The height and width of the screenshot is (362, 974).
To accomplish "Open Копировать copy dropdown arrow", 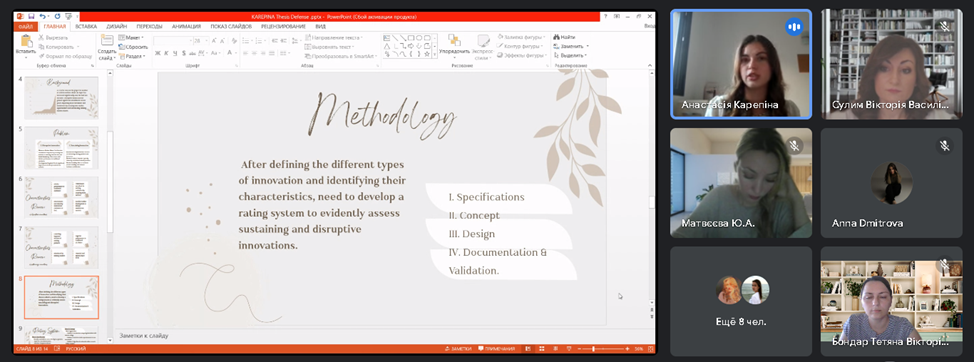I will [x=78, y=47].
